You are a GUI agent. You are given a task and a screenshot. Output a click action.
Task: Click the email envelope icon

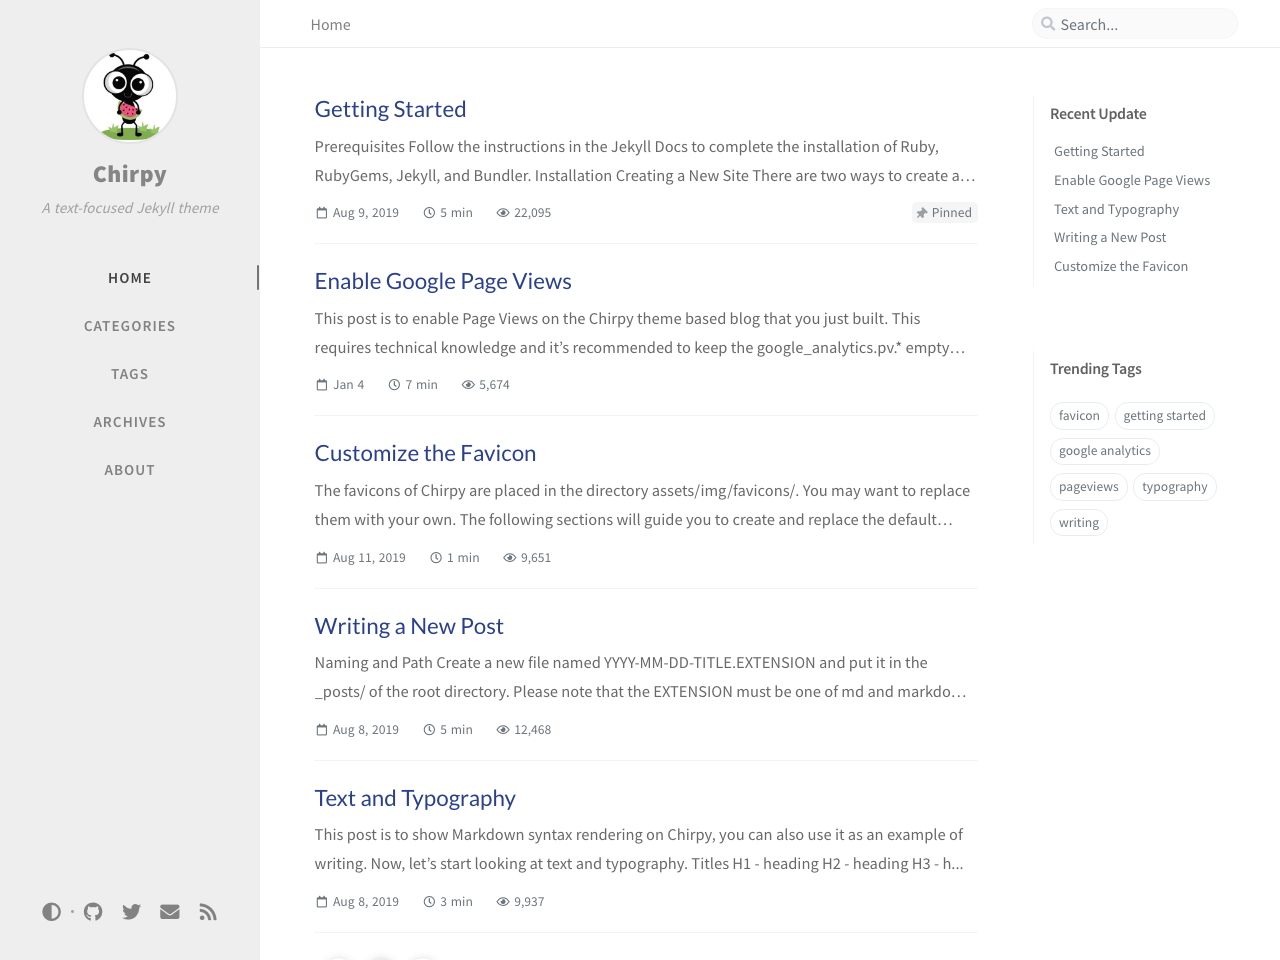(170, 912)
